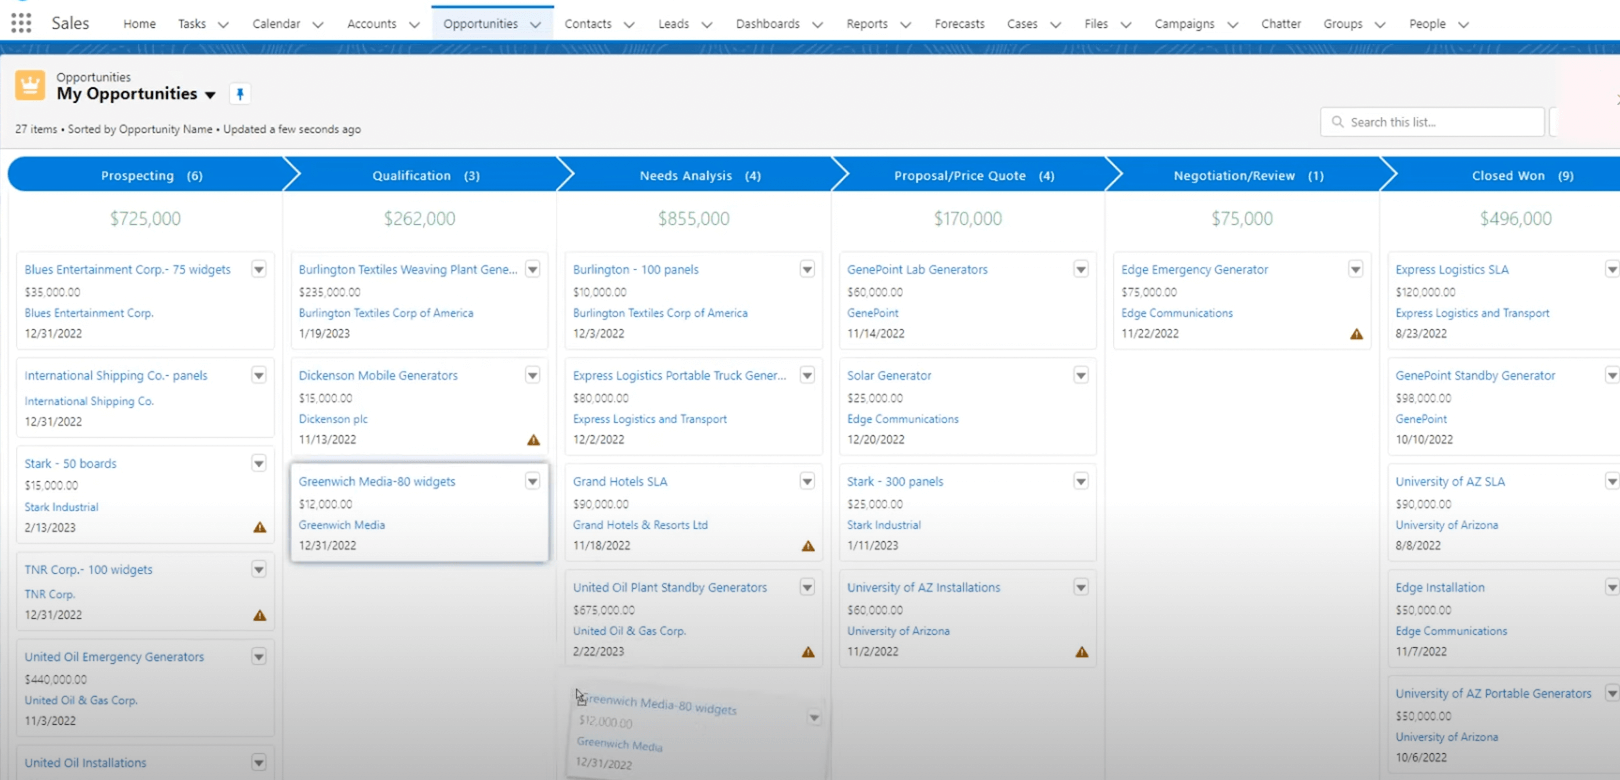Open Express Logistics Portable Truck Gener... opportunity
Viewport: 1620px width, 780px height.
click(679, 376)
